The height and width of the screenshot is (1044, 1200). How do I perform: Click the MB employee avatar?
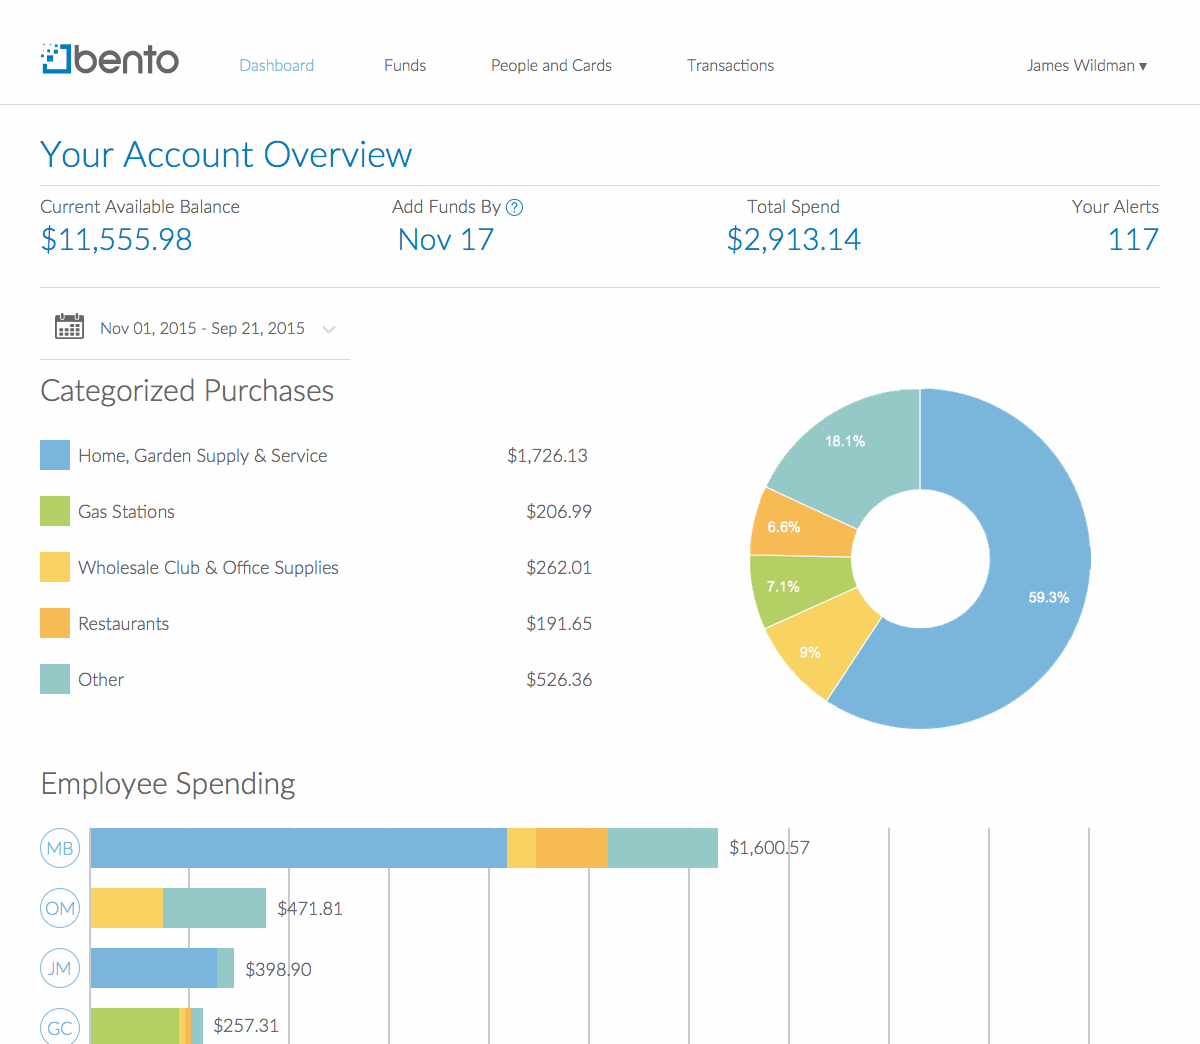point(60,848)
